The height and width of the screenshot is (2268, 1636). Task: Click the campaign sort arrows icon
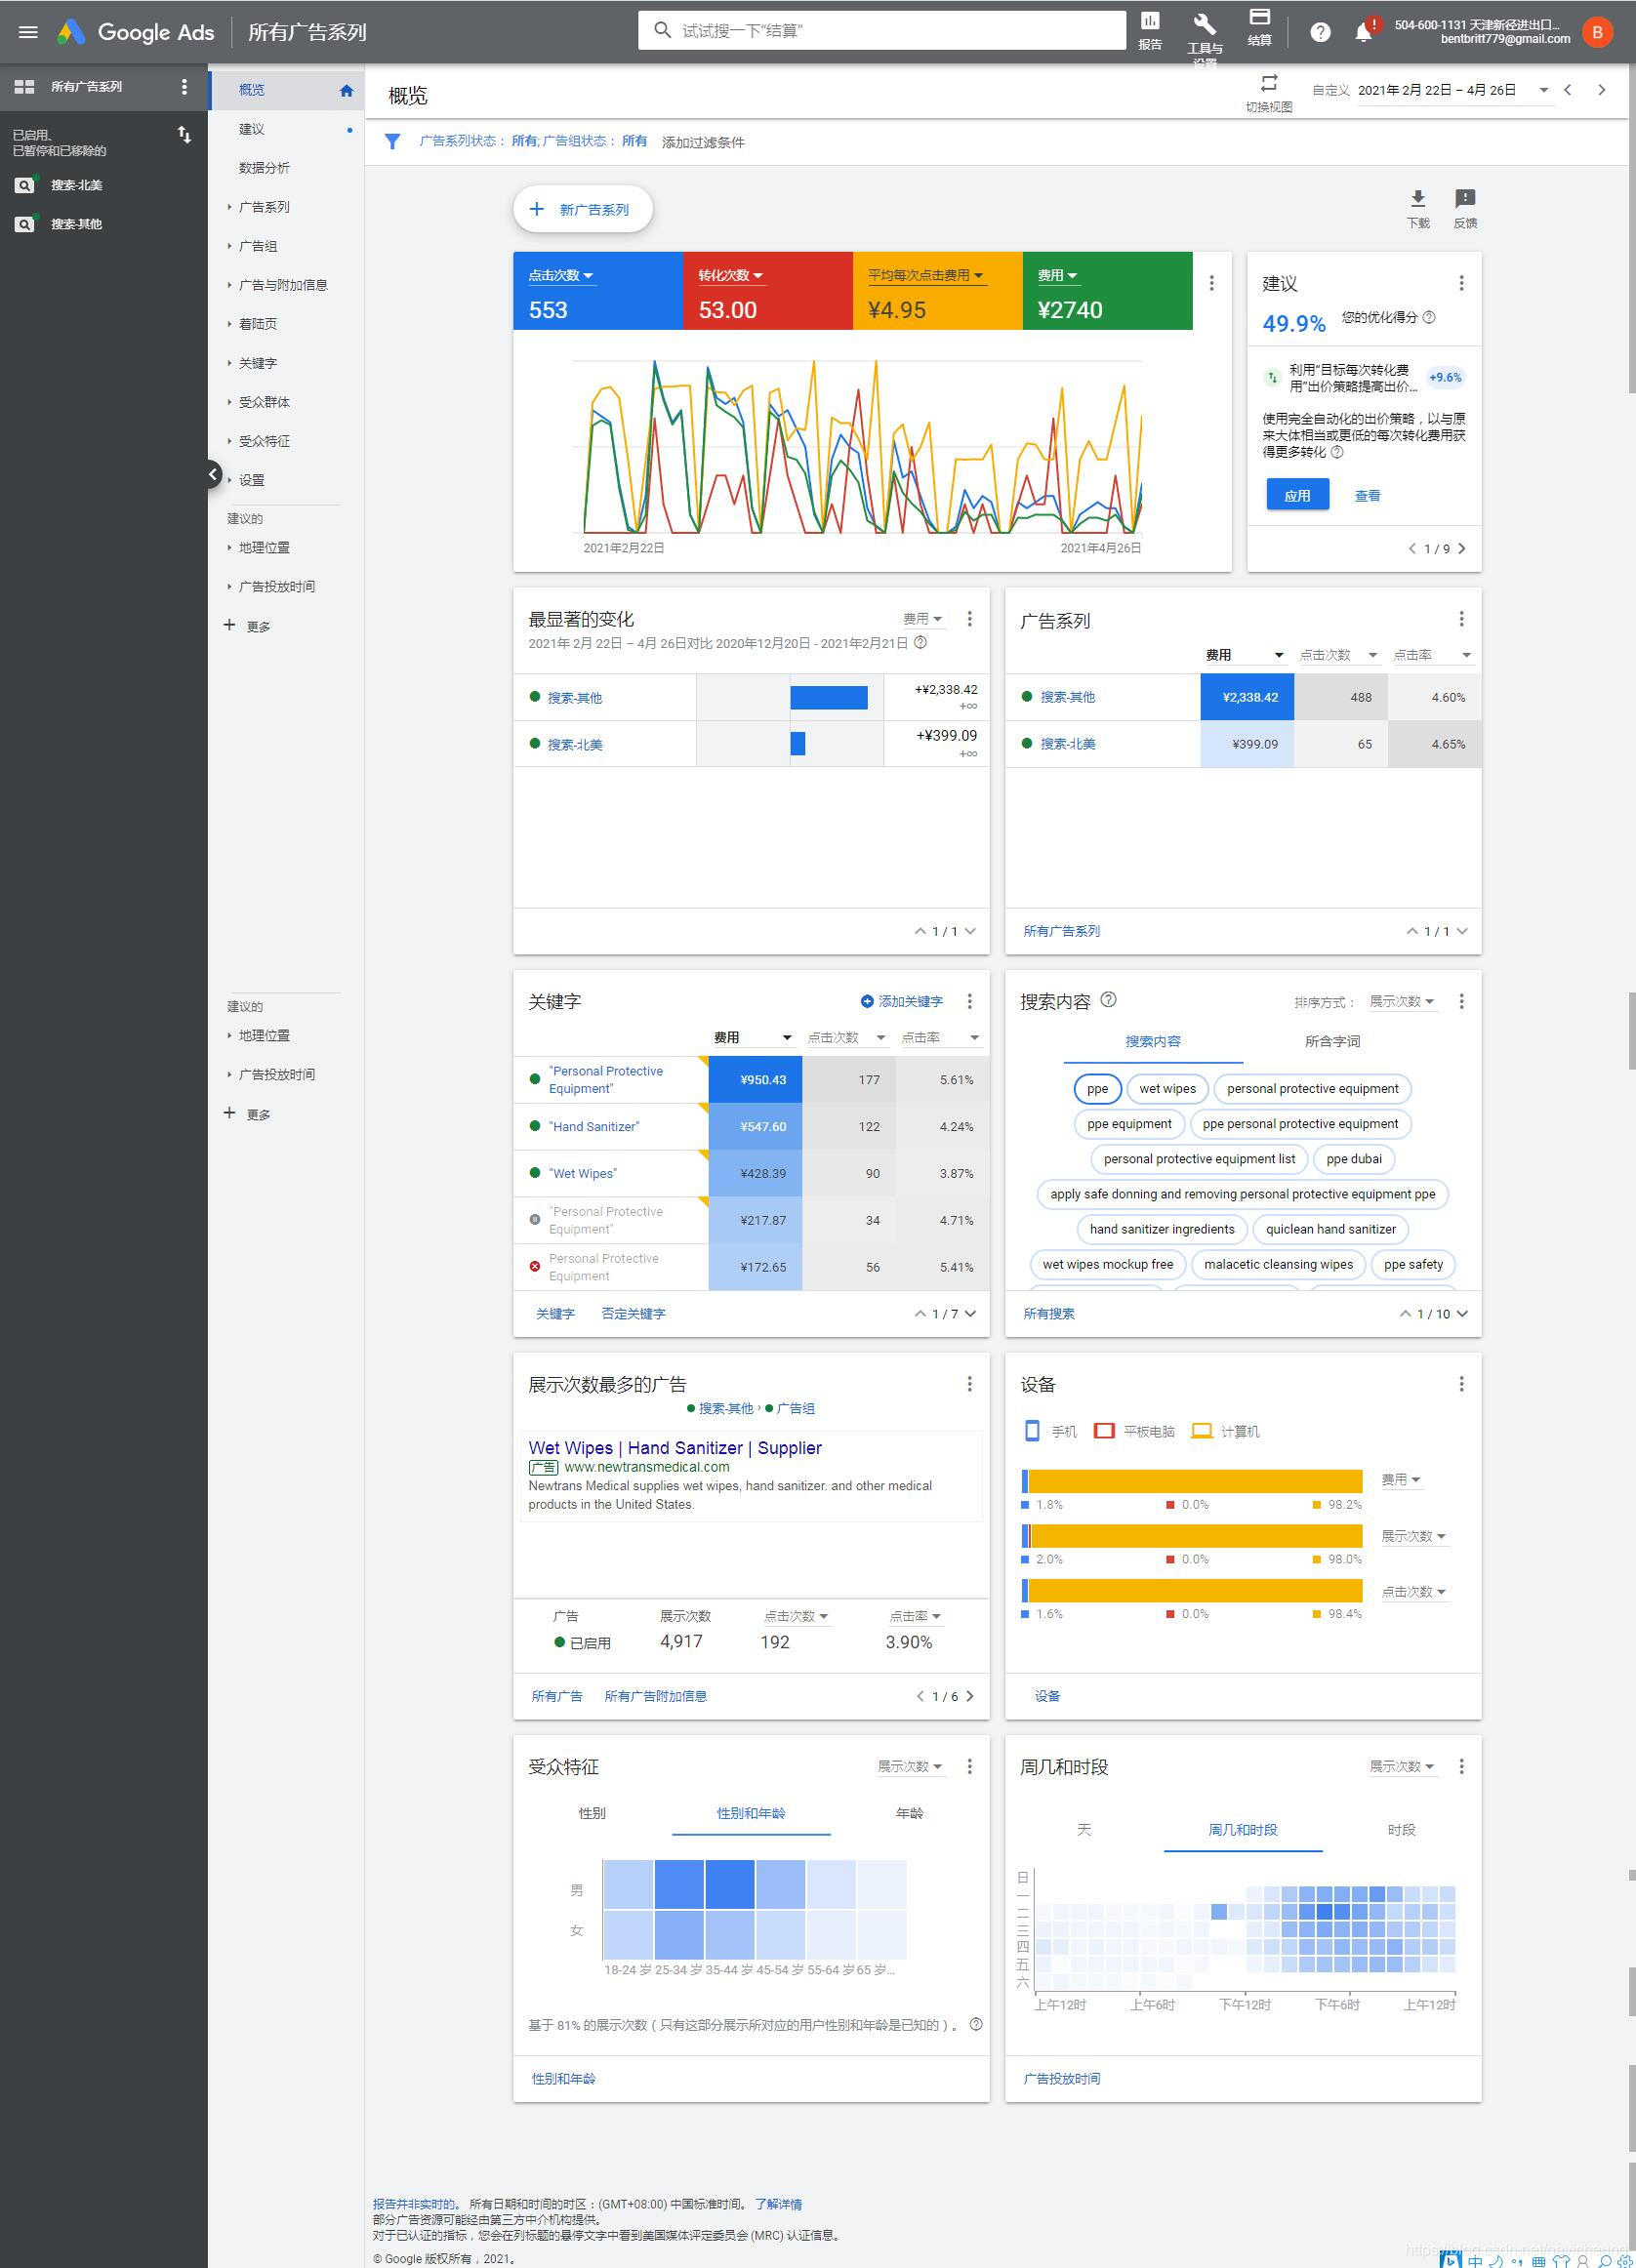click(x=184, y=134)
